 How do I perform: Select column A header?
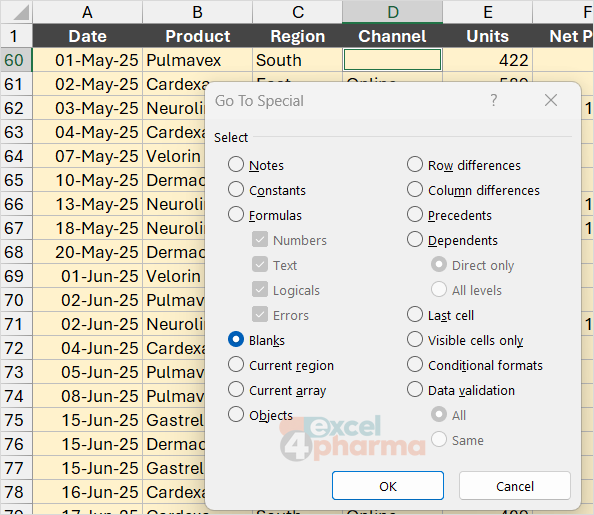click(88, 12)
